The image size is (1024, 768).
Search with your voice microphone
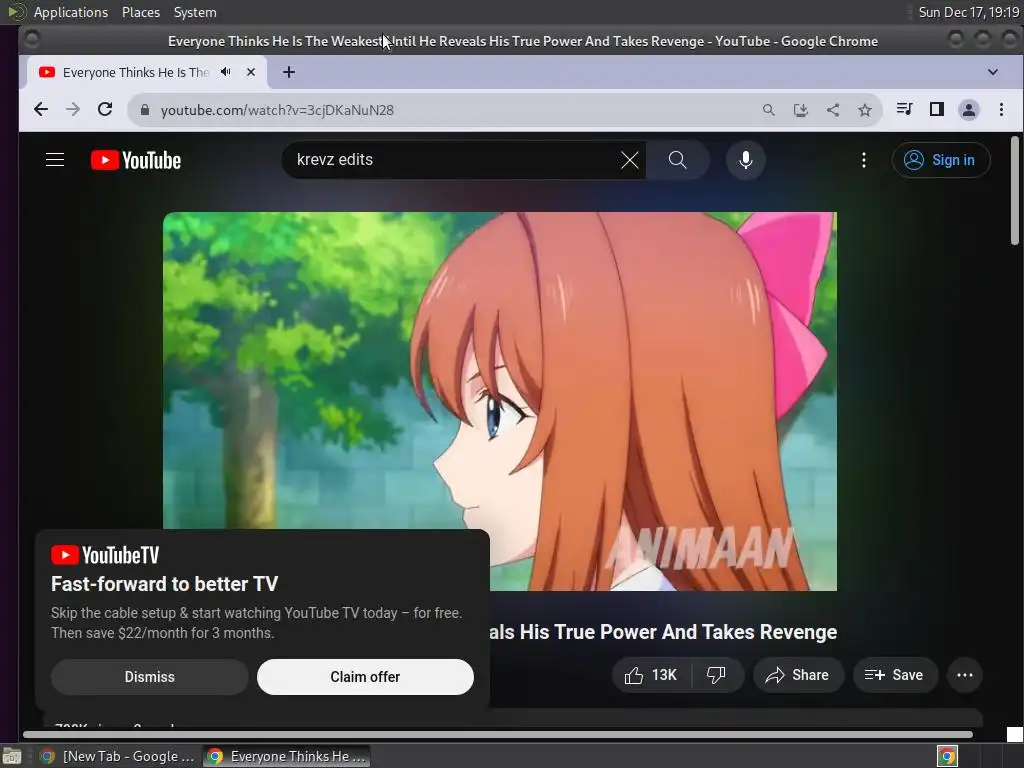(745, 160)
